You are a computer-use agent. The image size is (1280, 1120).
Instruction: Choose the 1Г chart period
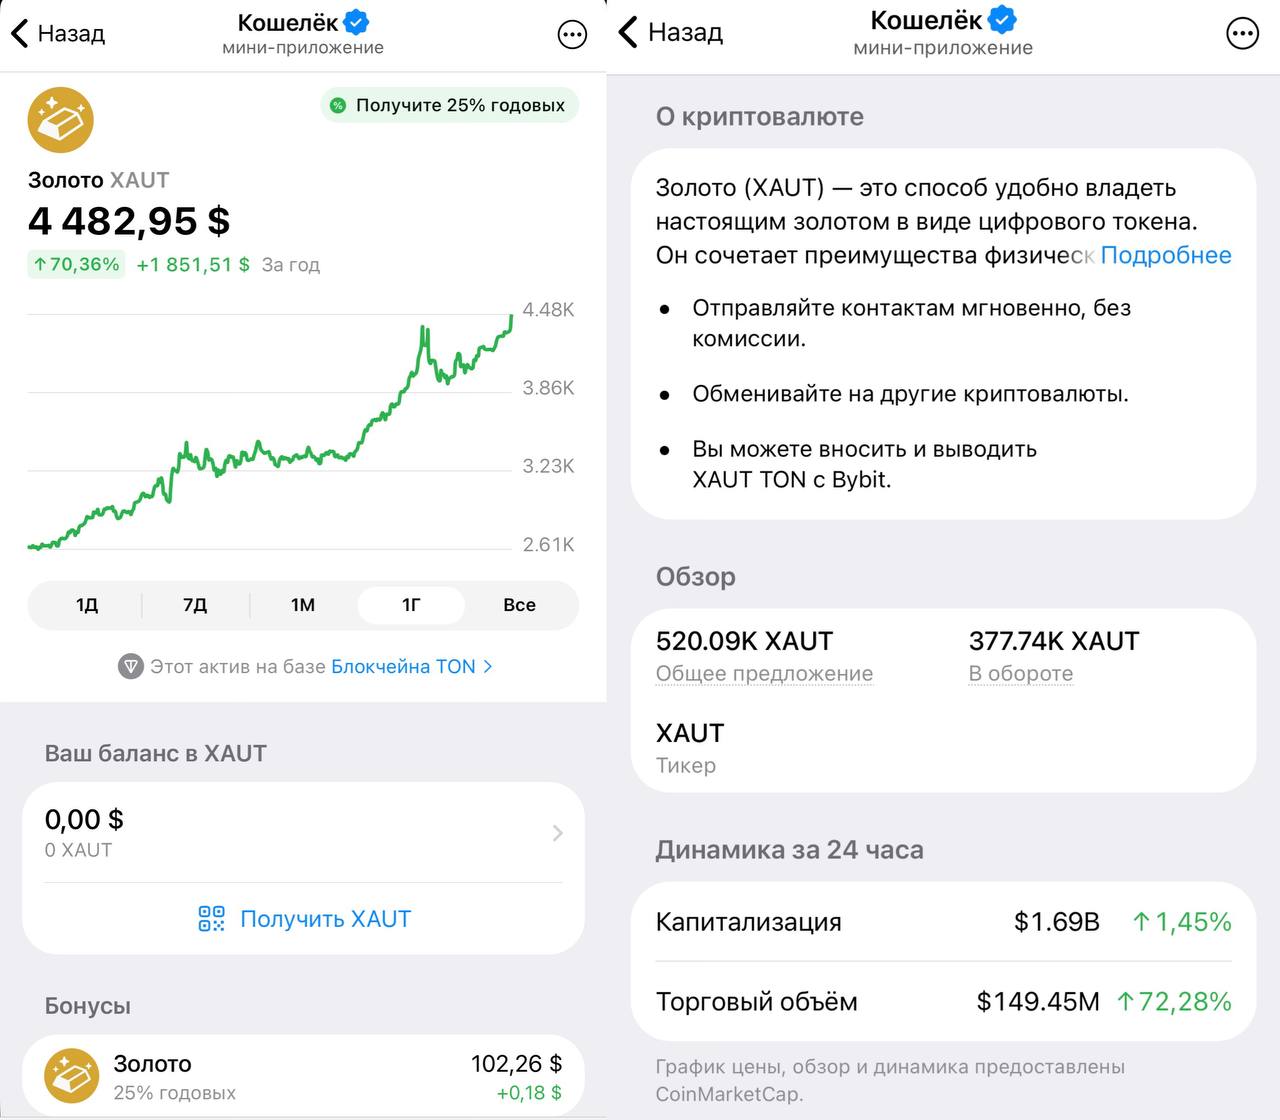pos(411,605)
